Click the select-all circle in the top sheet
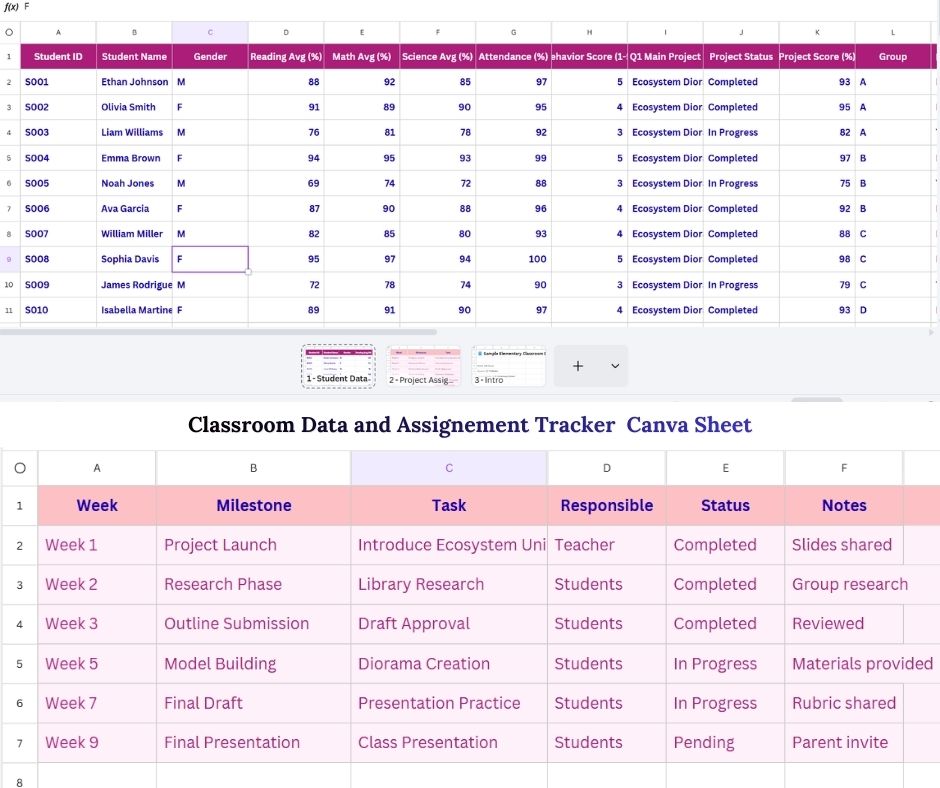940x788 pixels. [x=9, y=32]
